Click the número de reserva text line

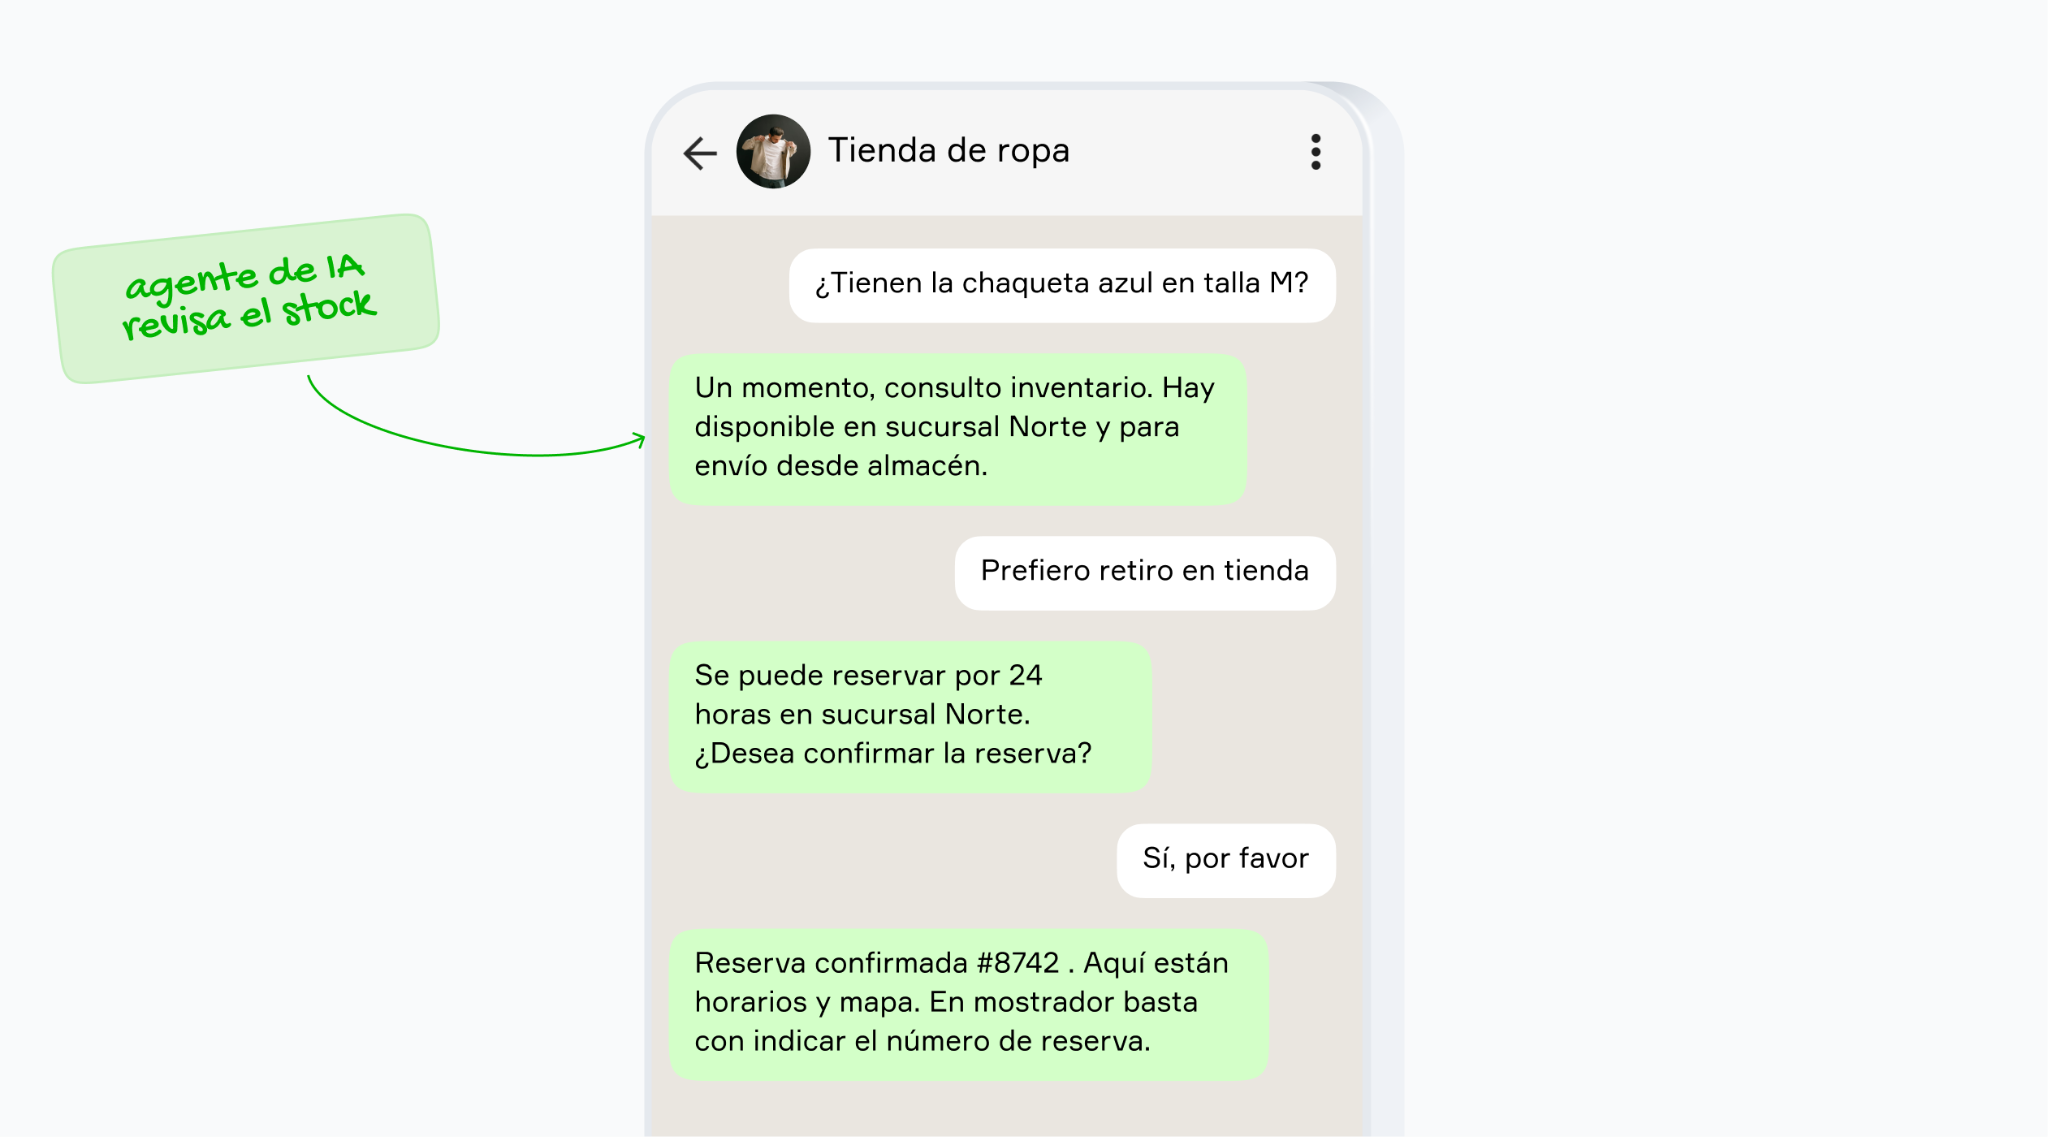[922, 1041]
